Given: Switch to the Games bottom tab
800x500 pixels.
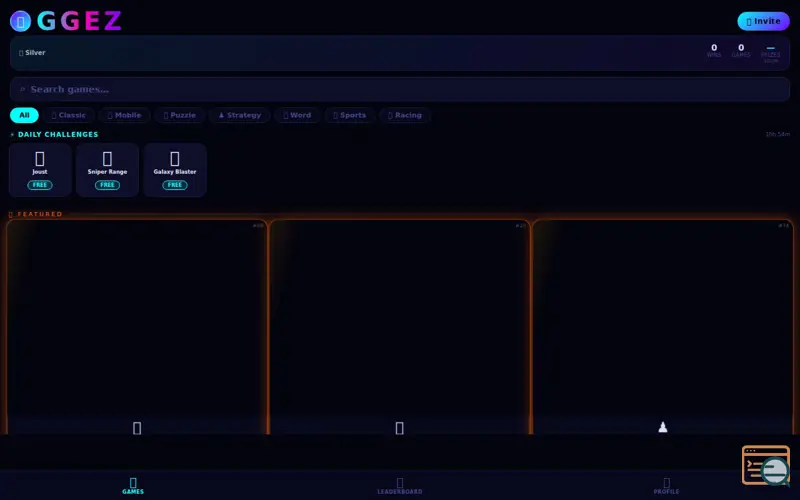Looking at the screenshot, I should [133, 486].
